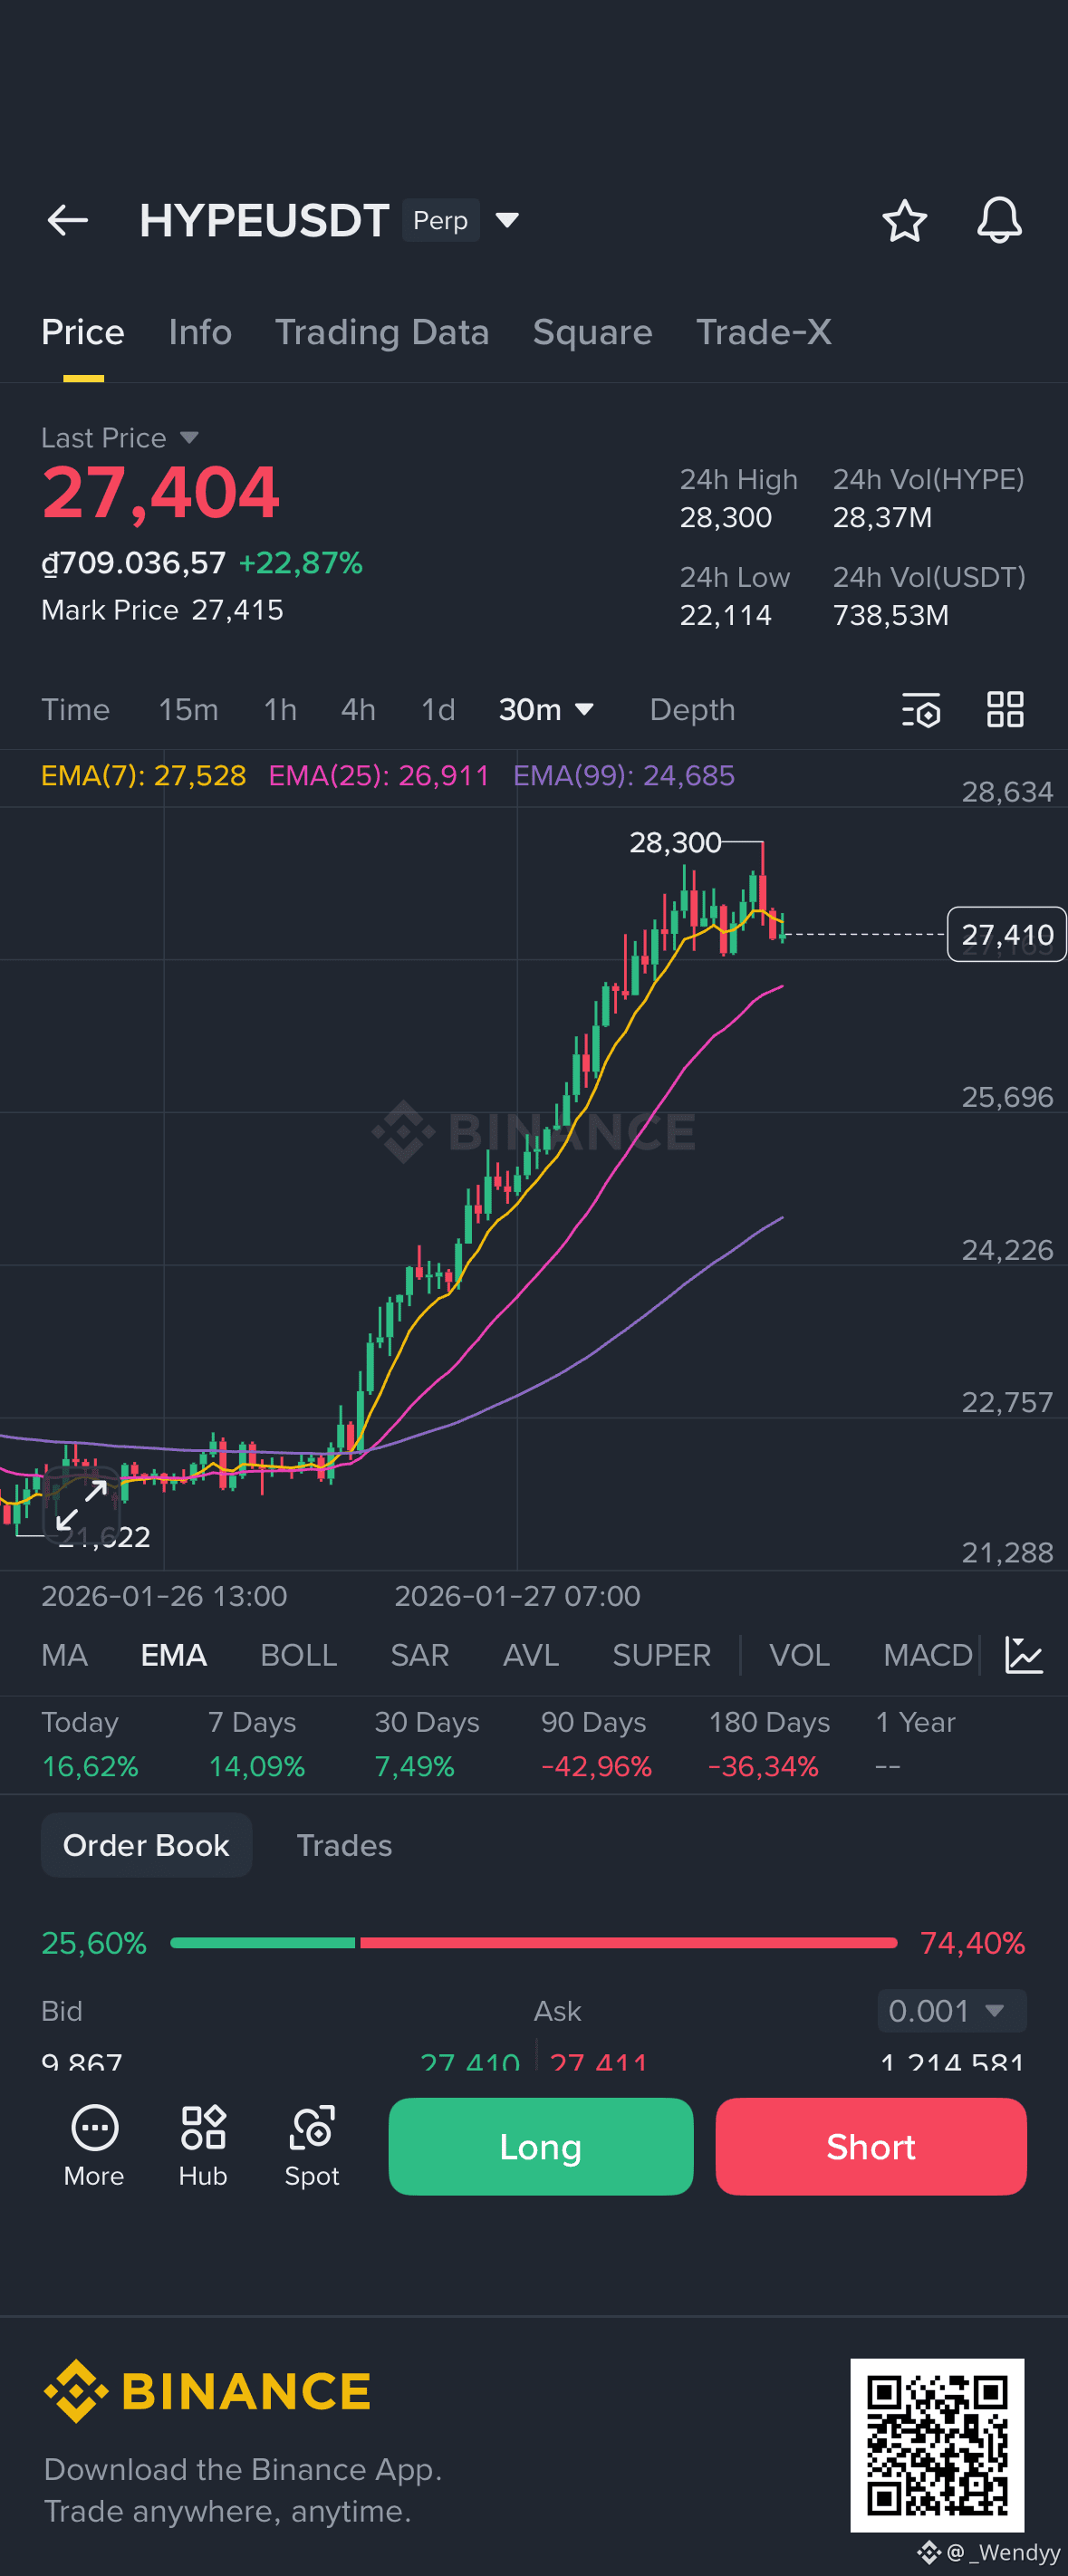Enable the MA indicator
1068x2576 pixels.
[65, 1655]
